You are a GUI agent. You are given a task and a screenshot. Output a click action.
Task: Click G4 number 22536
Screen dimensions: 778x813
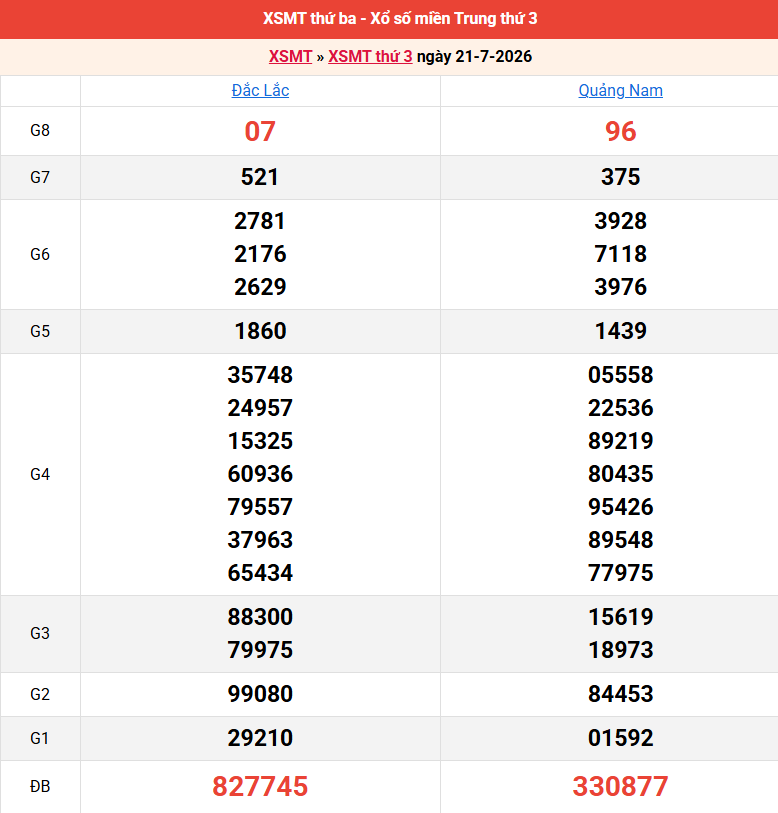(620, 408)
